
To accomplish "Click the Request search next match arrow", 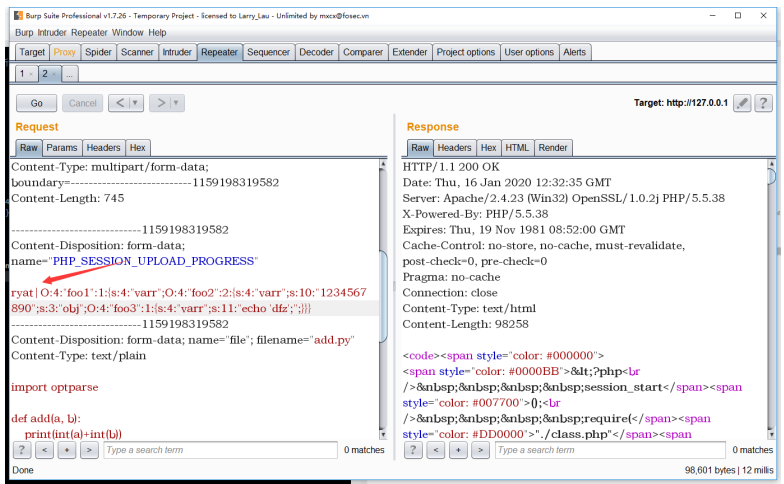I will (x=88, y=450).
